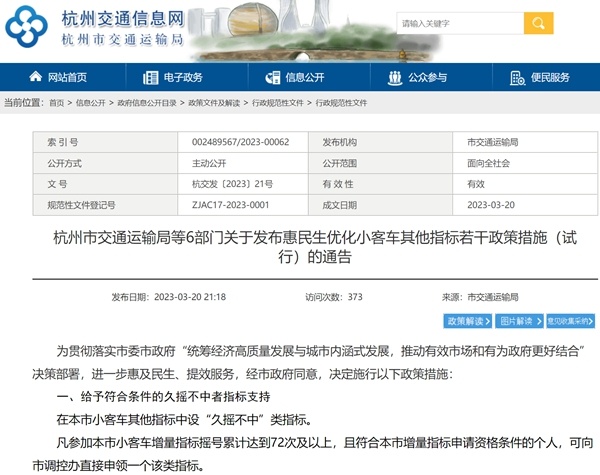Click the orange search magnifier button
The width and height of the screenshot is (600, 475).
pyautogui.click(x=538, y=23)
